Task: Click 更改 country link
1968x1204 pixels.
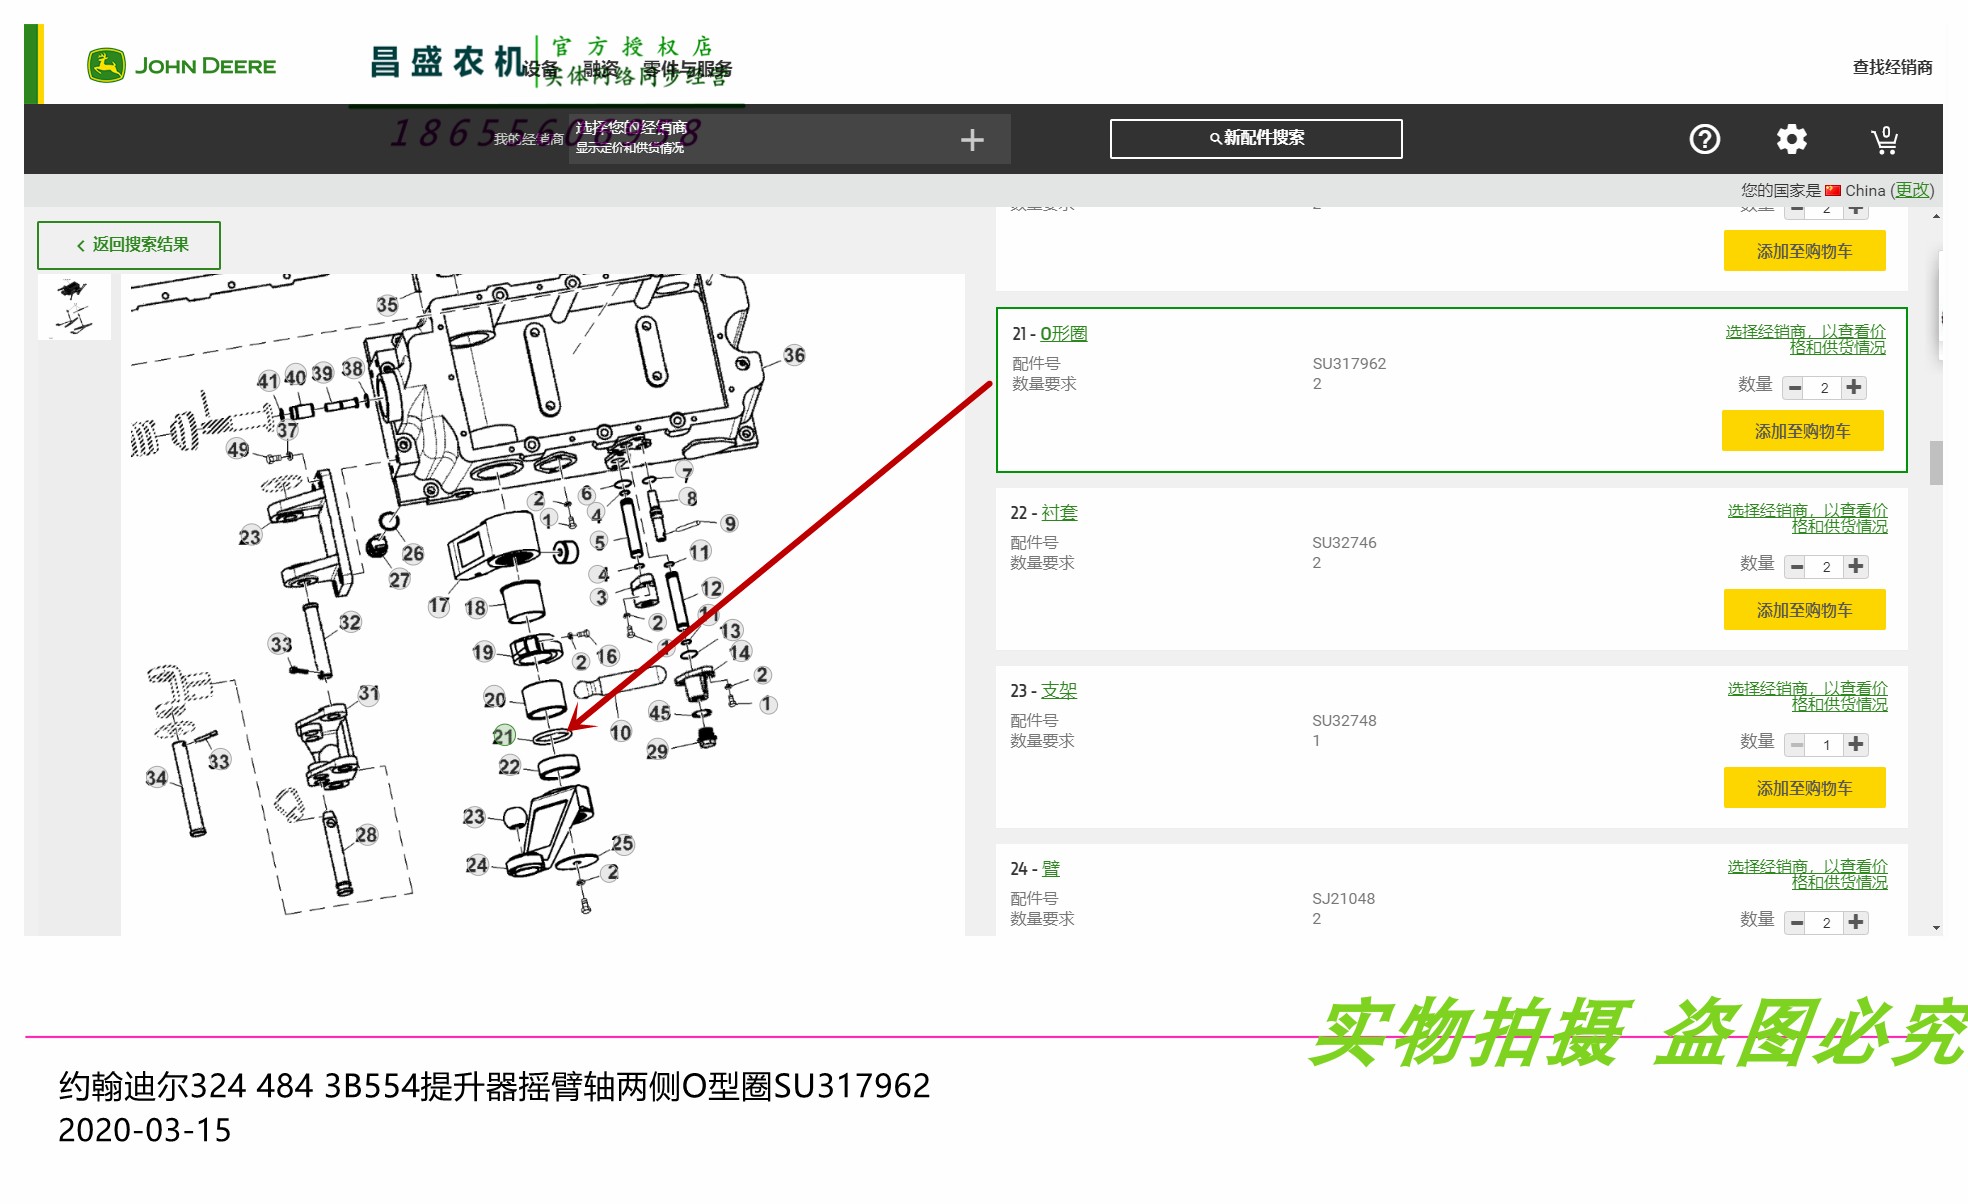Action: click(x=1912, y=190)
